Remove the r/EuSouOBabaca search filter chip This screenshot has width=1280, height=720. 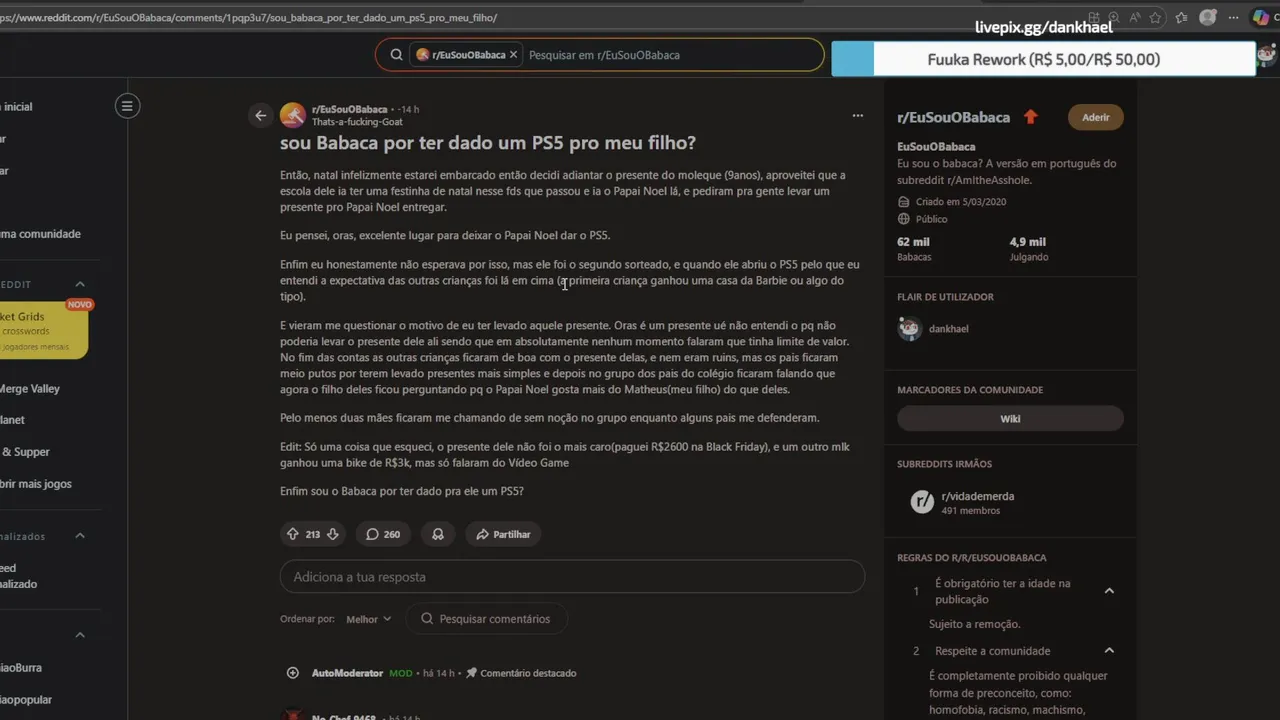tap(514, 55)
